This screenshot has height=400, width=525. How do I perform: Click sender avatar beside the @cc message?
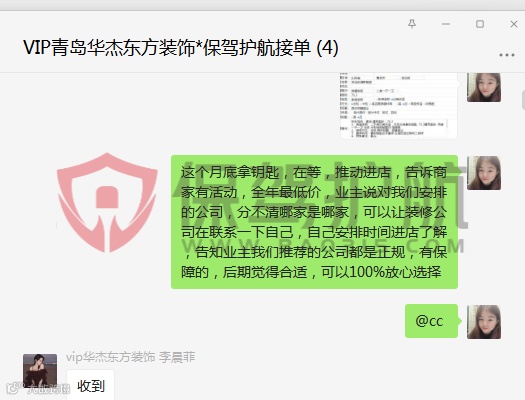[x=484, y=322]
